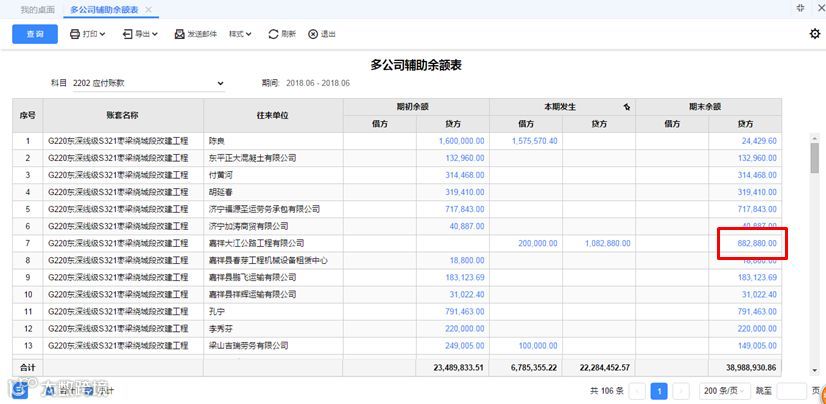Open opening credit amount 791,463.00

click(x=465, y=312)
